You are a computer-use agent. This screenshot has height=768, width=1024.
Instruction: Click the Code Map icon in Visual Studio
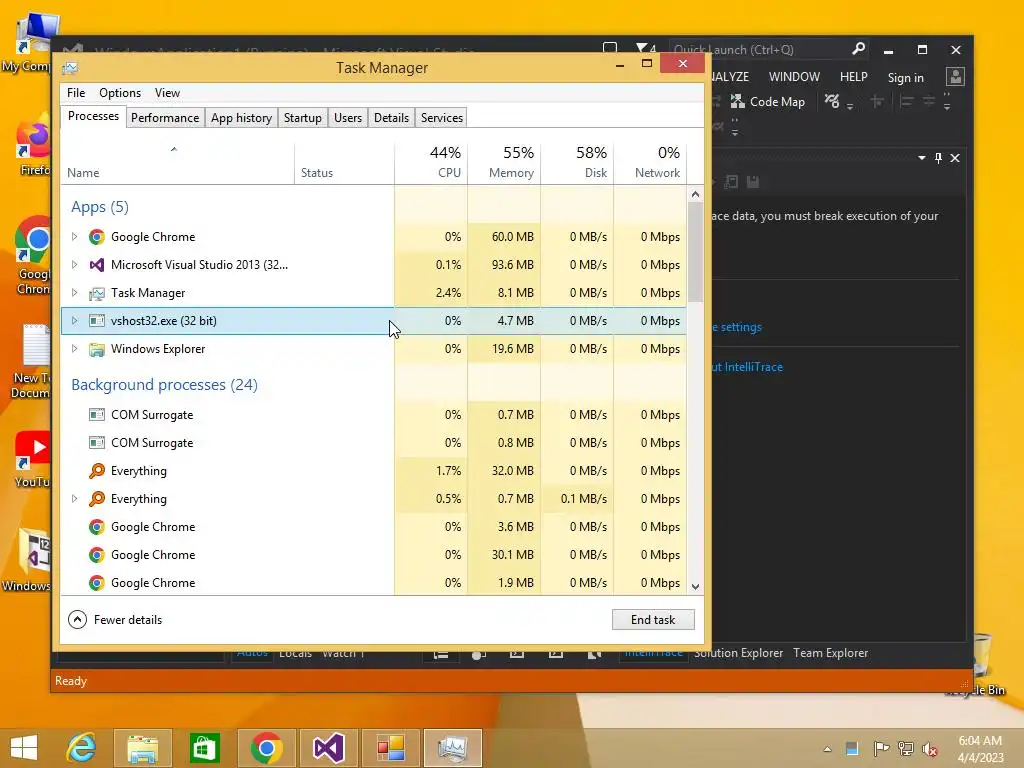pyautogui.click(x=737, y=102)
